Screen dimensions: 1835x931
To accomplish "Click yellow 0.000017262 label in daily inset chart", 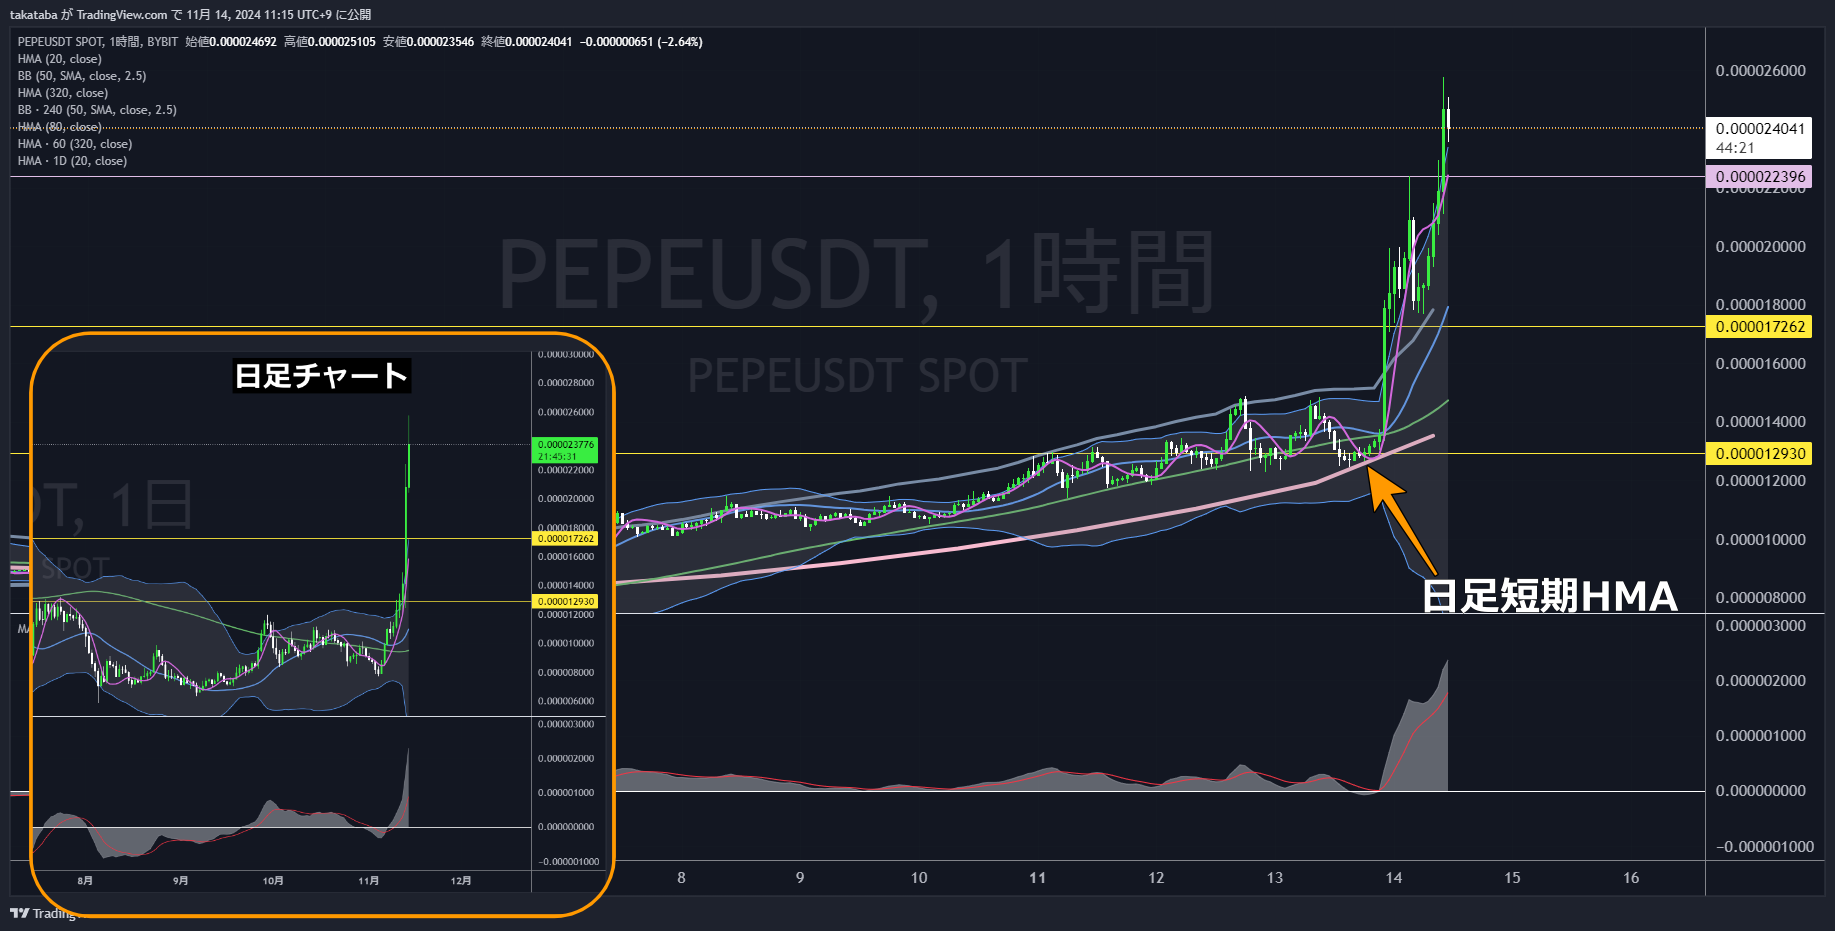I will (x=566, y=539).
